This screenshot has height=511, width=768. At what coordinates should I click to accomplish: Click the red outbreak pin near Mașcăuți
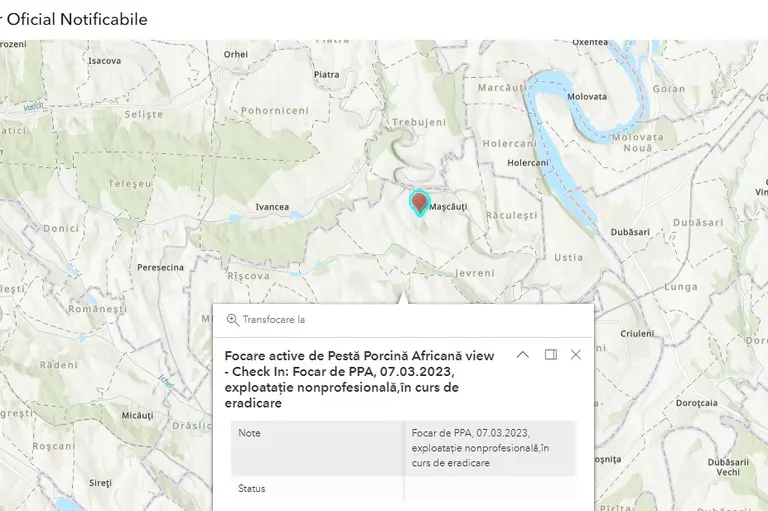(419, 203)
